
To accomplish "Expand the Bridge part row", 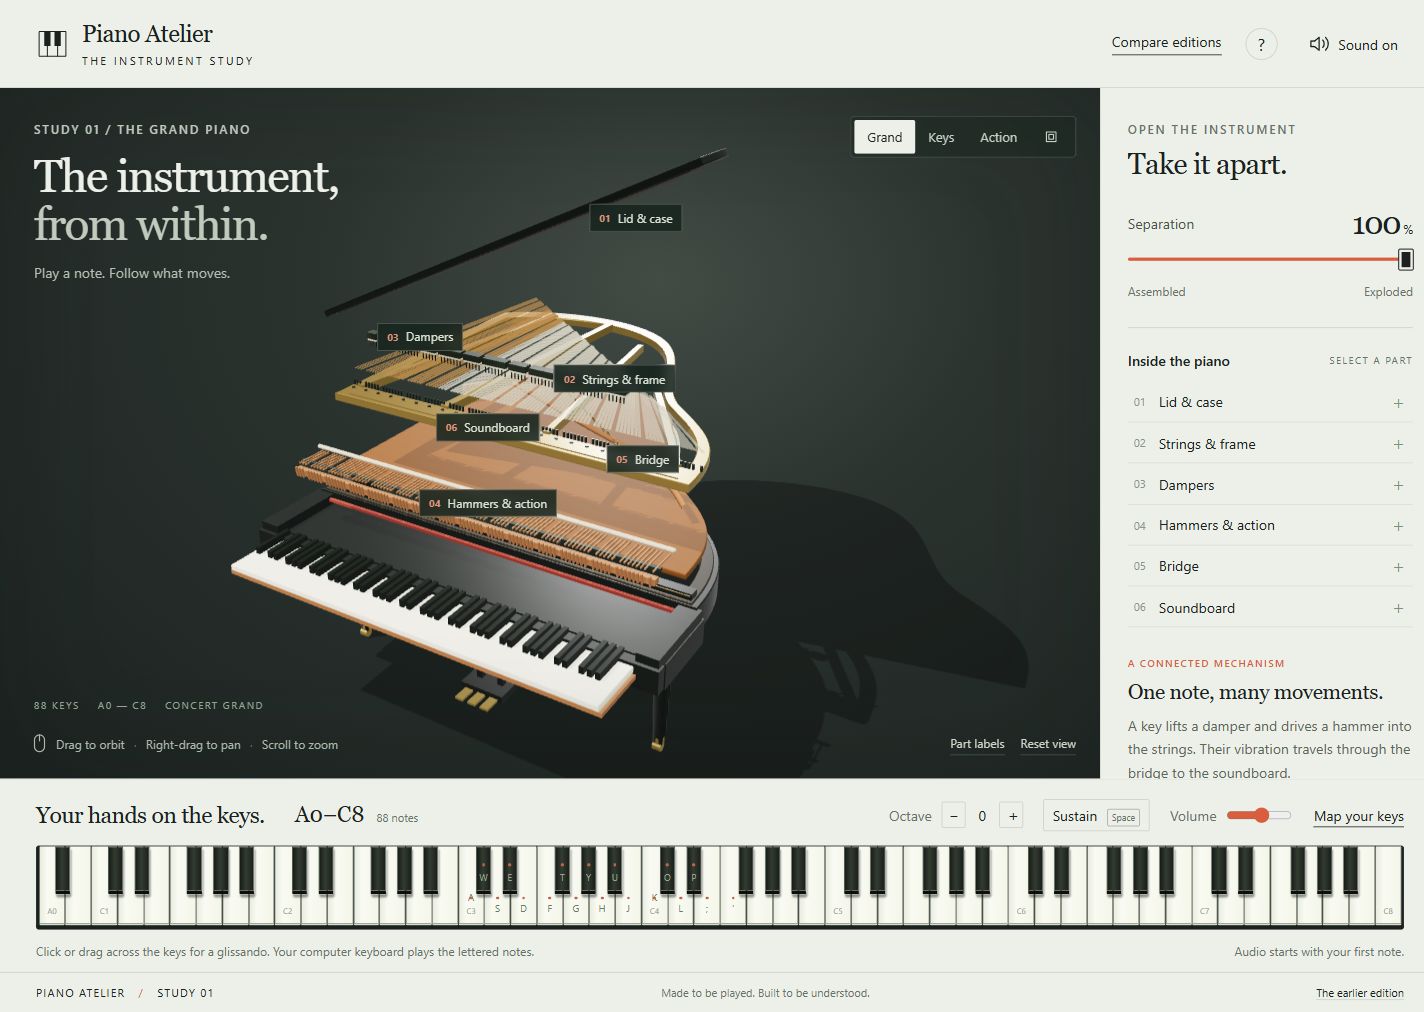I will click(x=1270, y=566).
